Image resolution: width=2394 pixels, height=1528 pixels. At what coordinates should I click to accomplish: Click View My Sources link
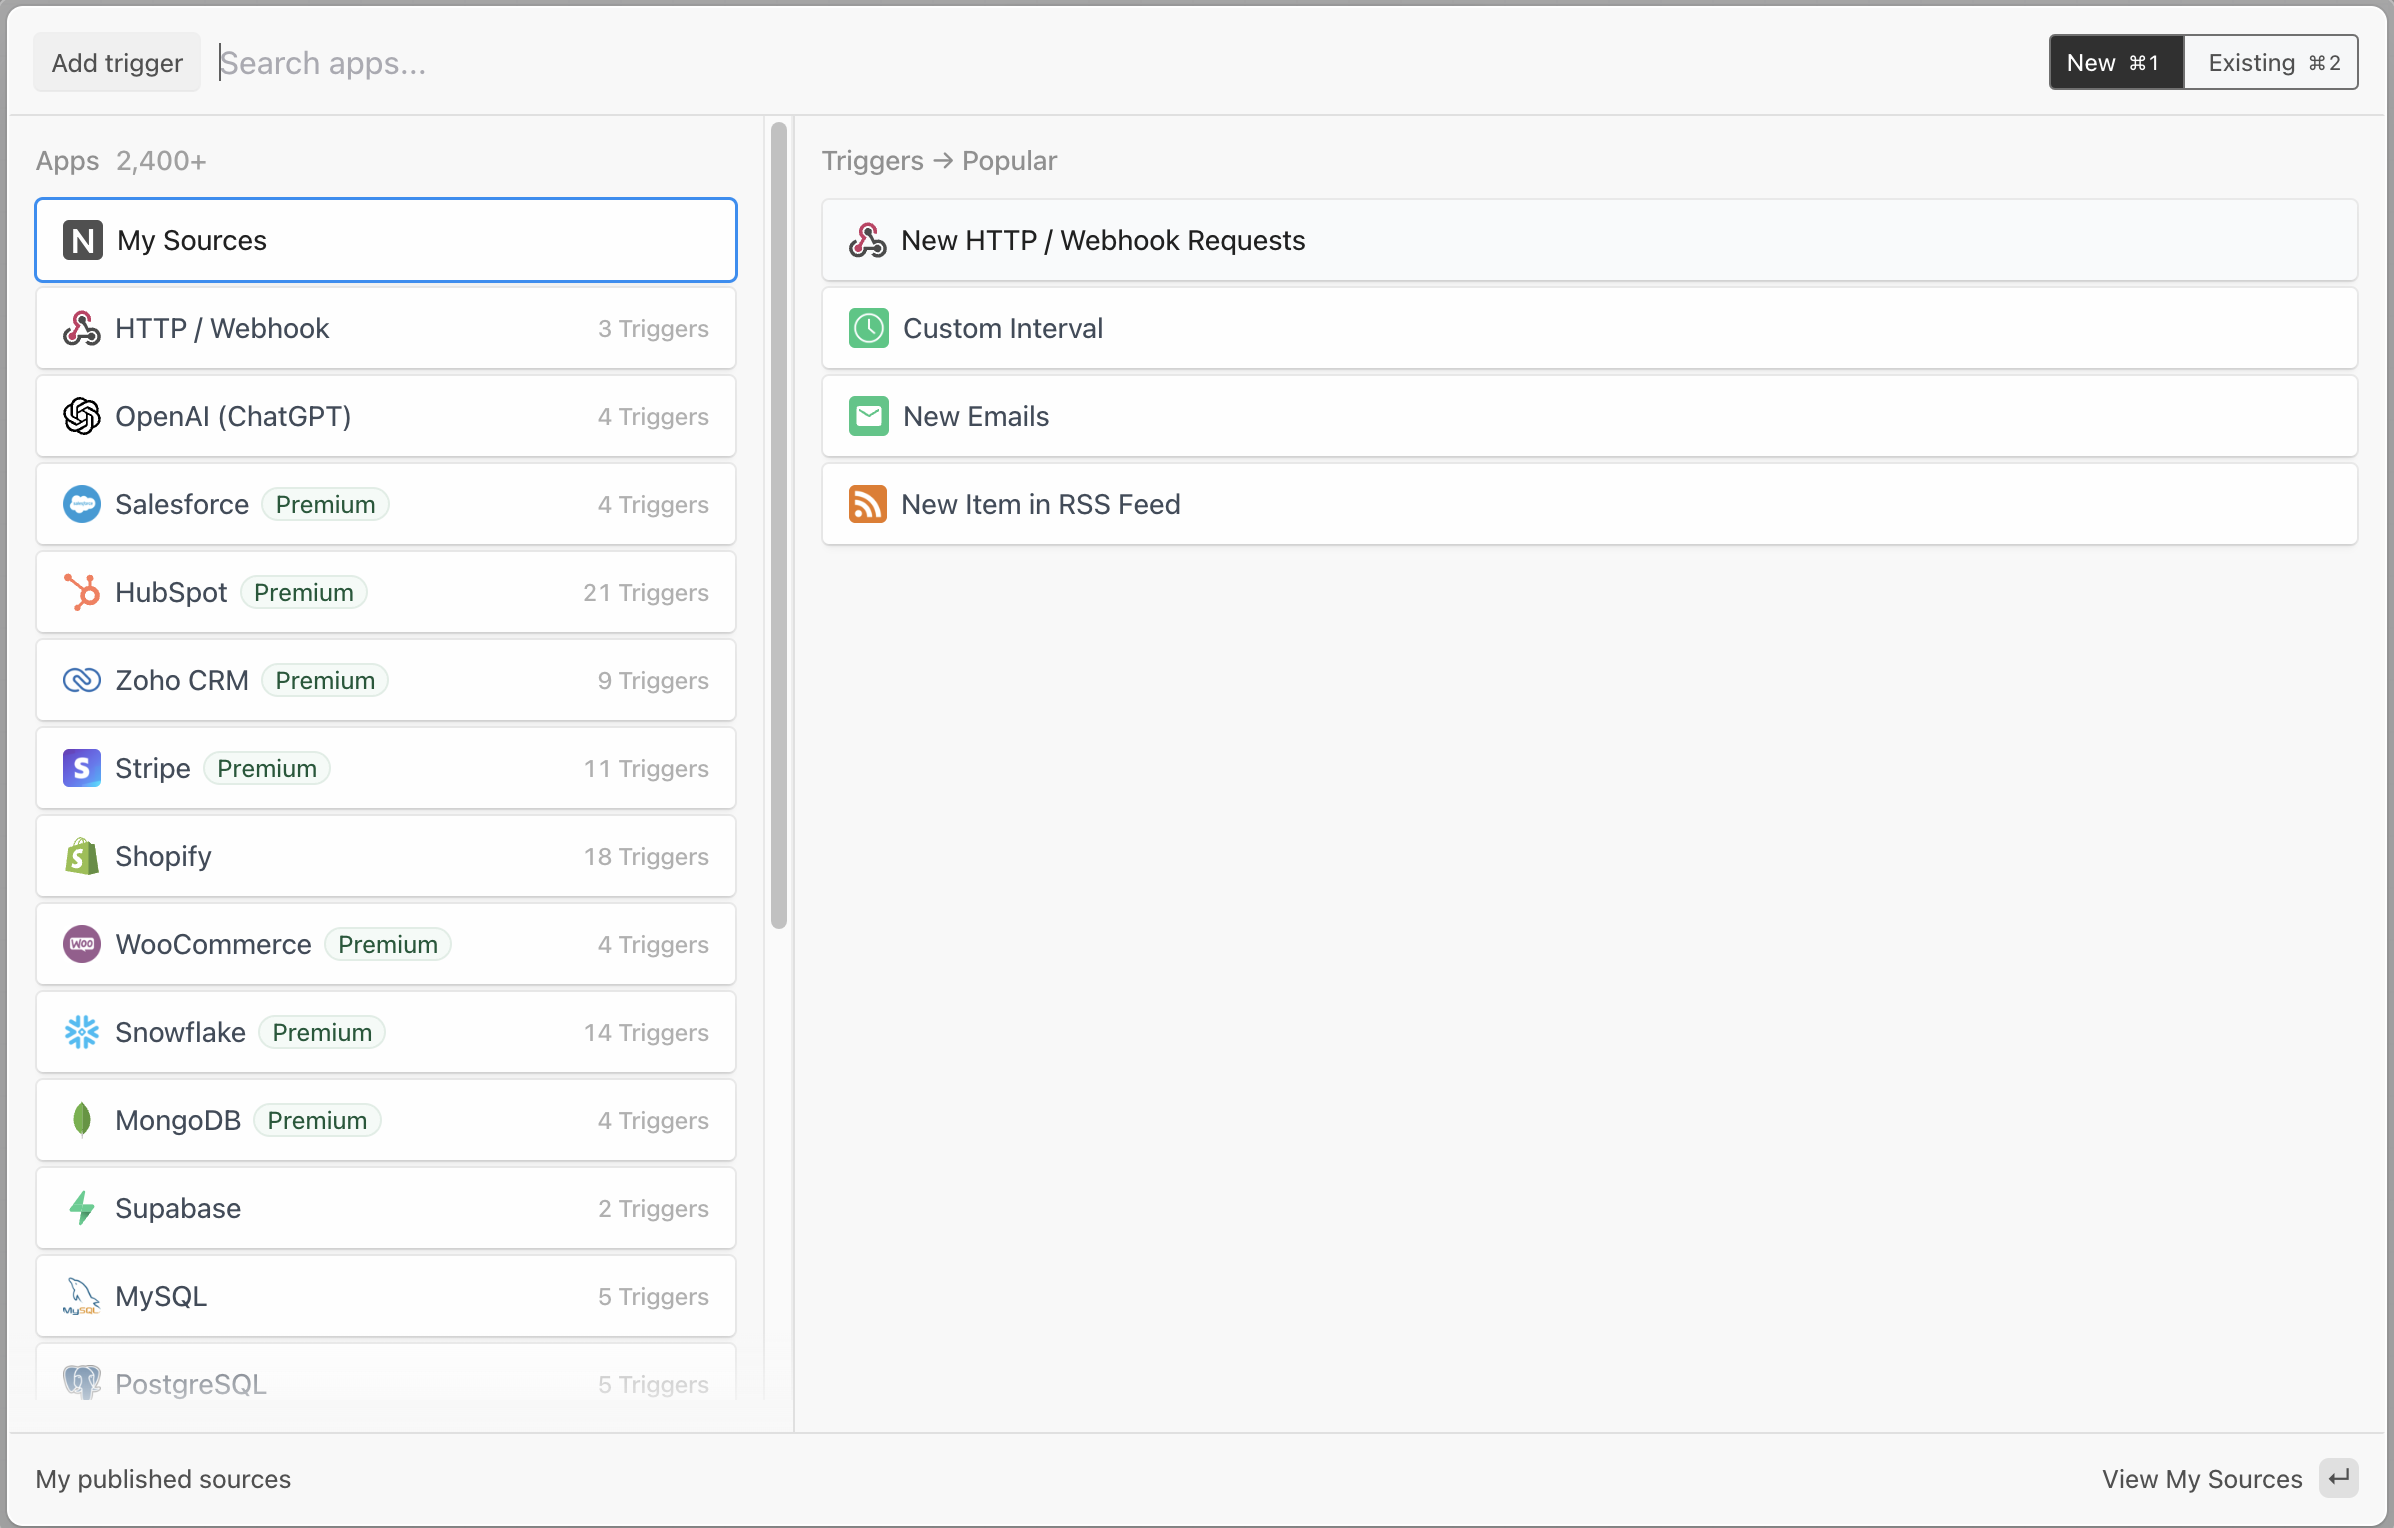(x=2201, y=1479)
